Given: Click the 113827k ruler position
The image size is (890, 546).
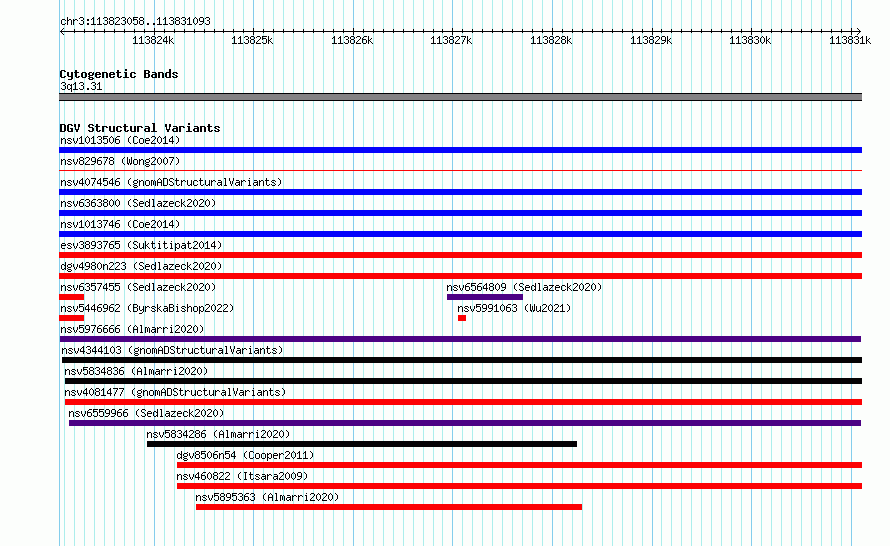Looking at the screenshot, I should (x=451, y=40).
